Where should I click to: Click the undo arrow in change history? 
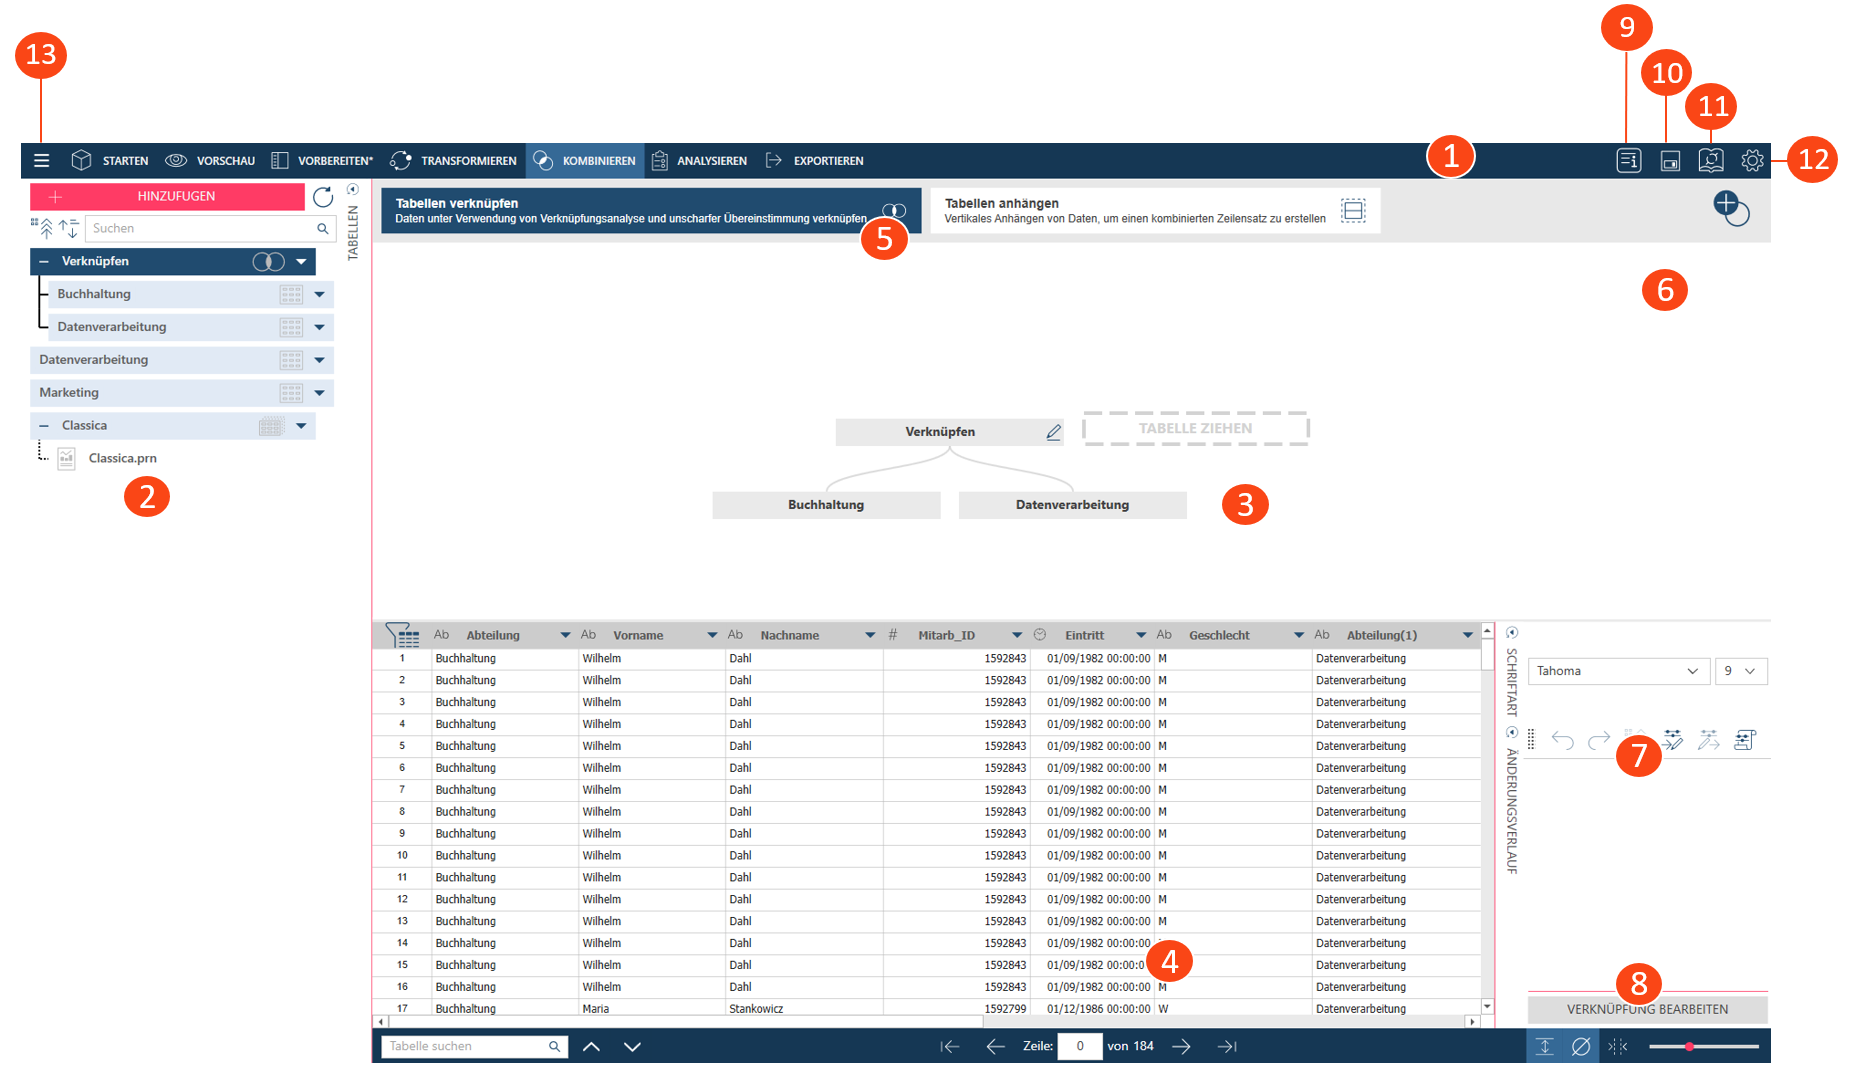click(1562, 740)
